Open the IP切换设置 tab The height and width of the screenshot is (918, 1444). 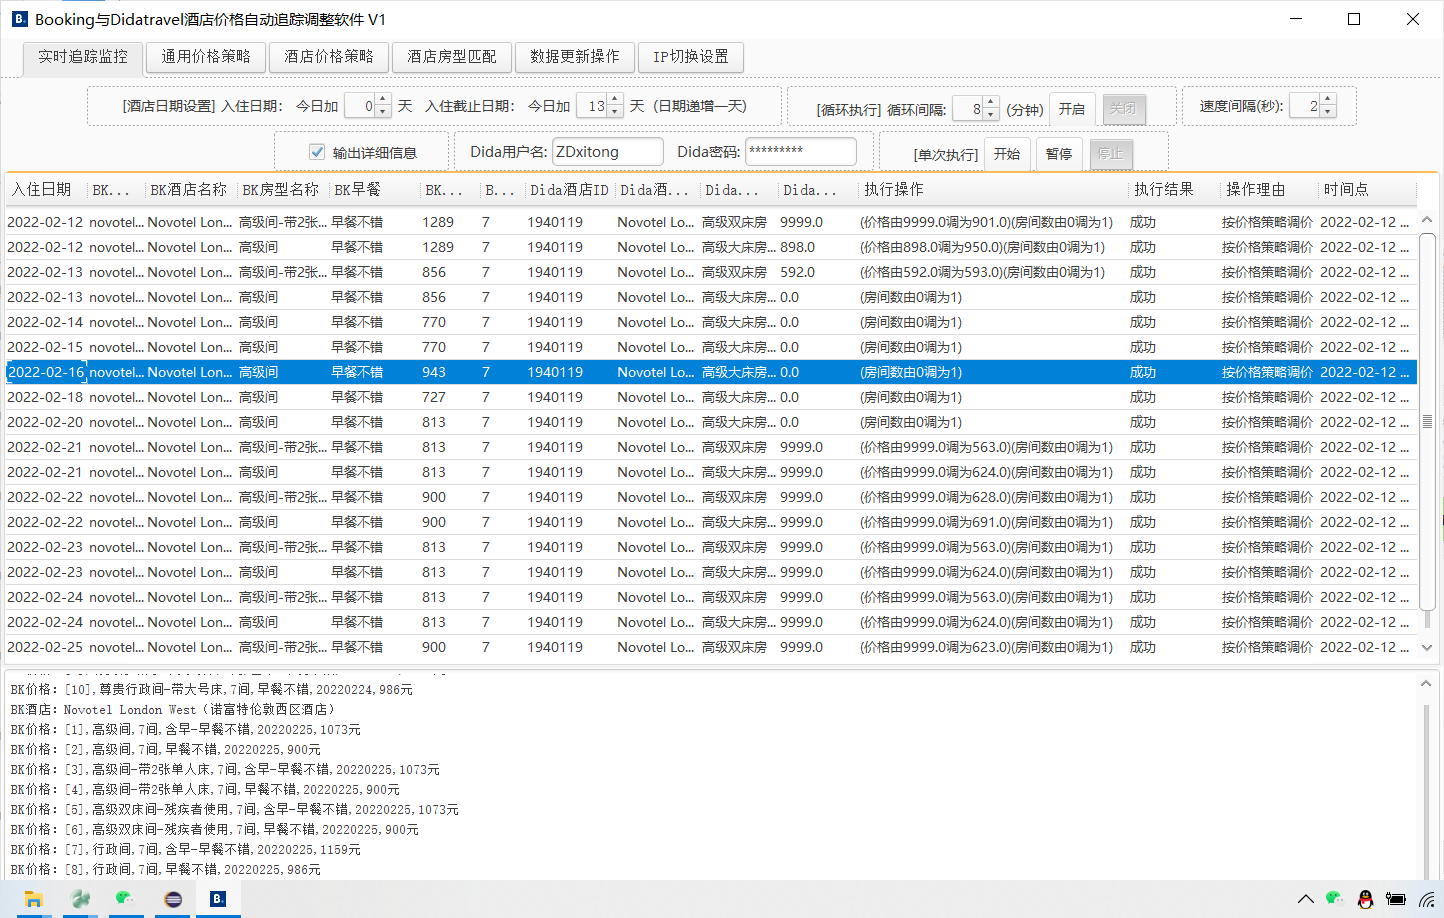pos(691,57)
